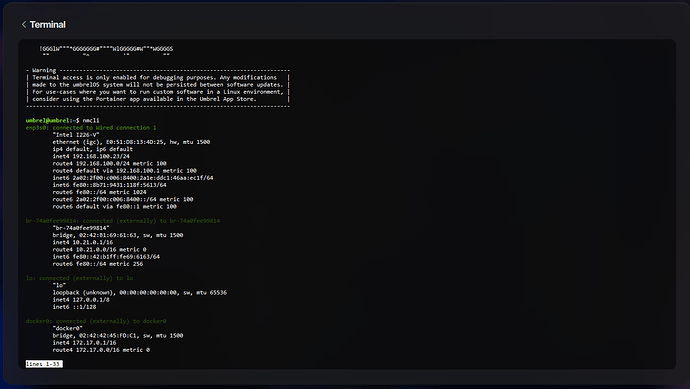Viewport: 690px width, 389px height.
Task: Click the Warning box header line
Action: 158,70
